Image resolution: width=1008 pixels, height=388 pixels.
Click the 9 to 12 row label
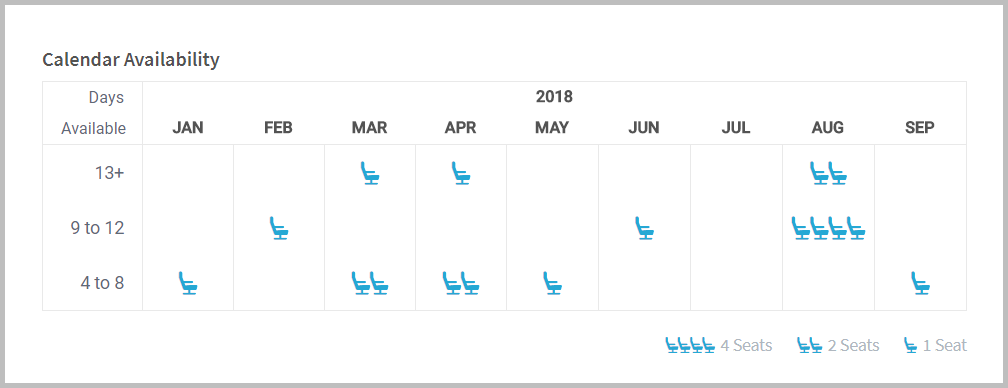pyautogui.click(x=97, y=228)
